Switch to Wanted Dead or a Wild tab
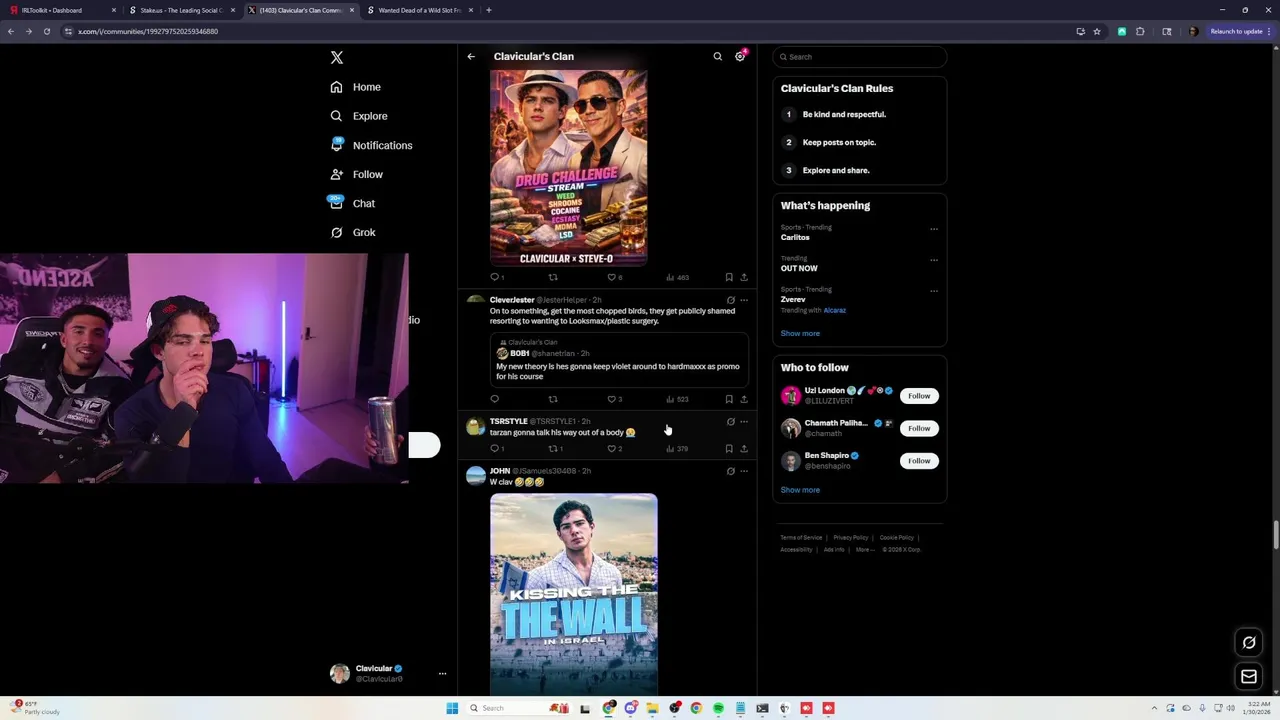This screenshot has width=1280, height=720. tap(419, 10)
